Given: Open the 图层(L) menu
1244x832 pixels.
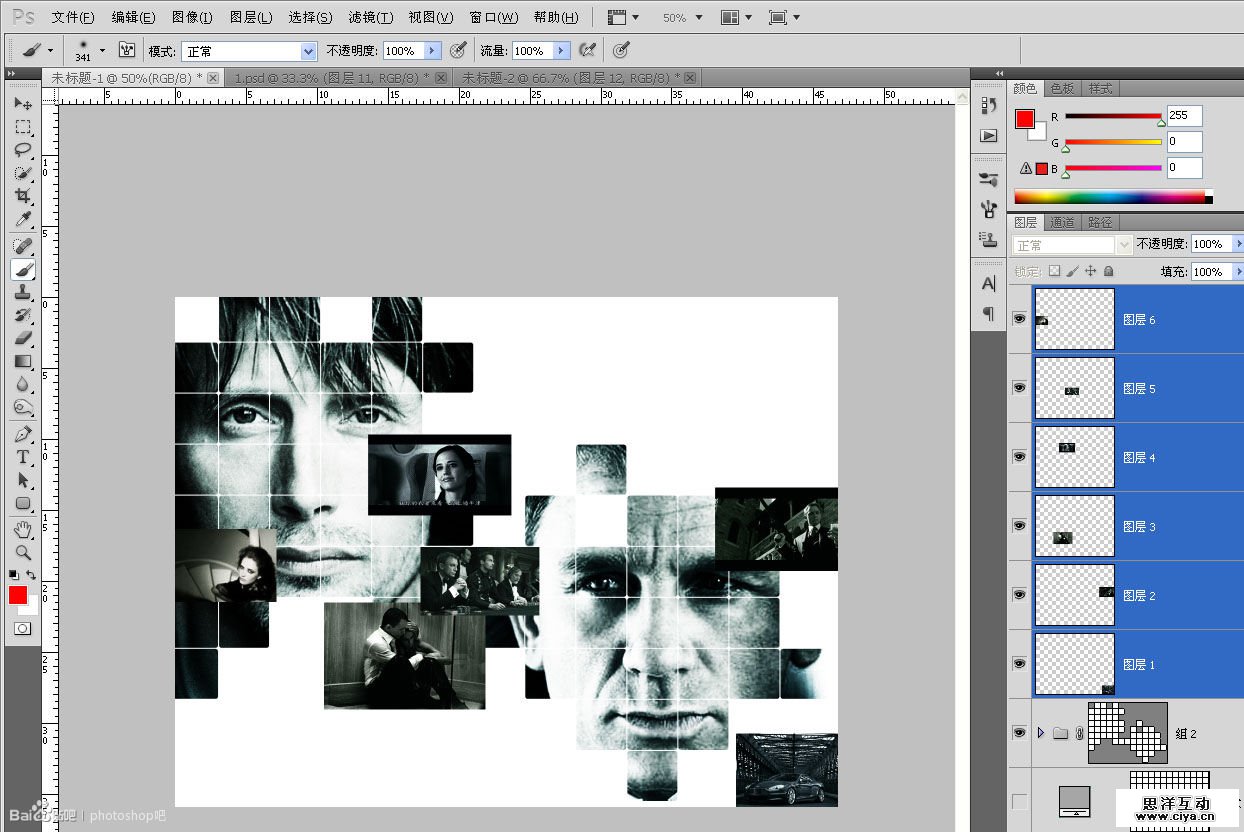Looking at the screenshot, I should pyautogui.click(x=250, y=17).
